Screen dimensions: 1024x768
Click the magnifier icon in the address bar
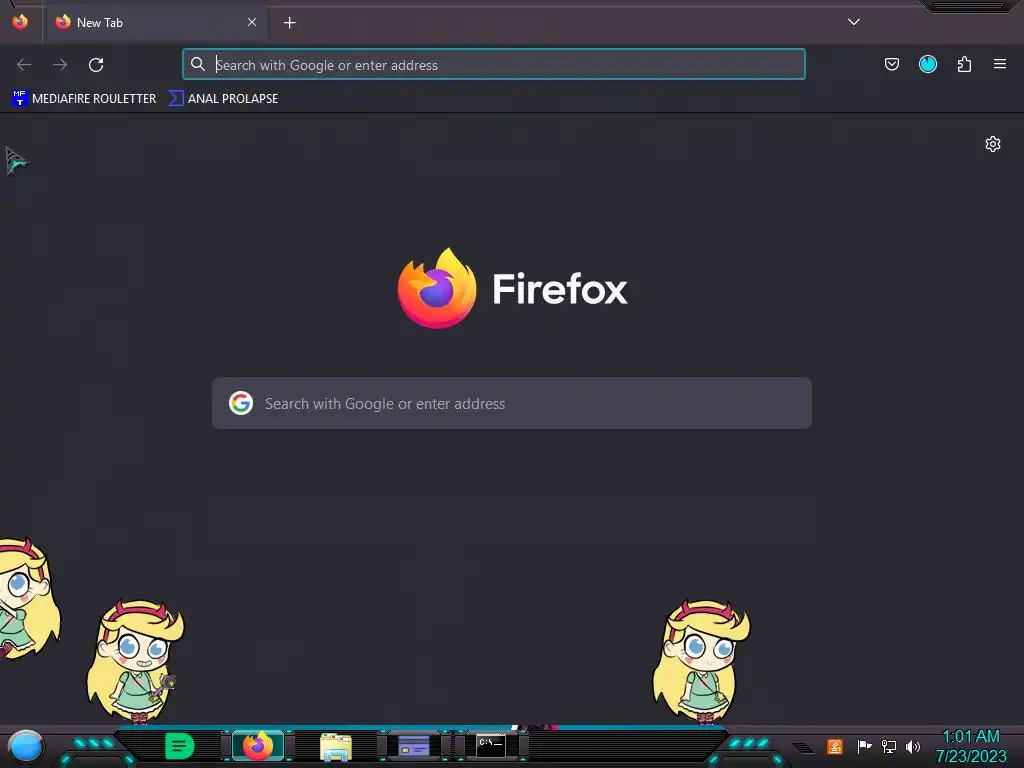click(197, 64)
